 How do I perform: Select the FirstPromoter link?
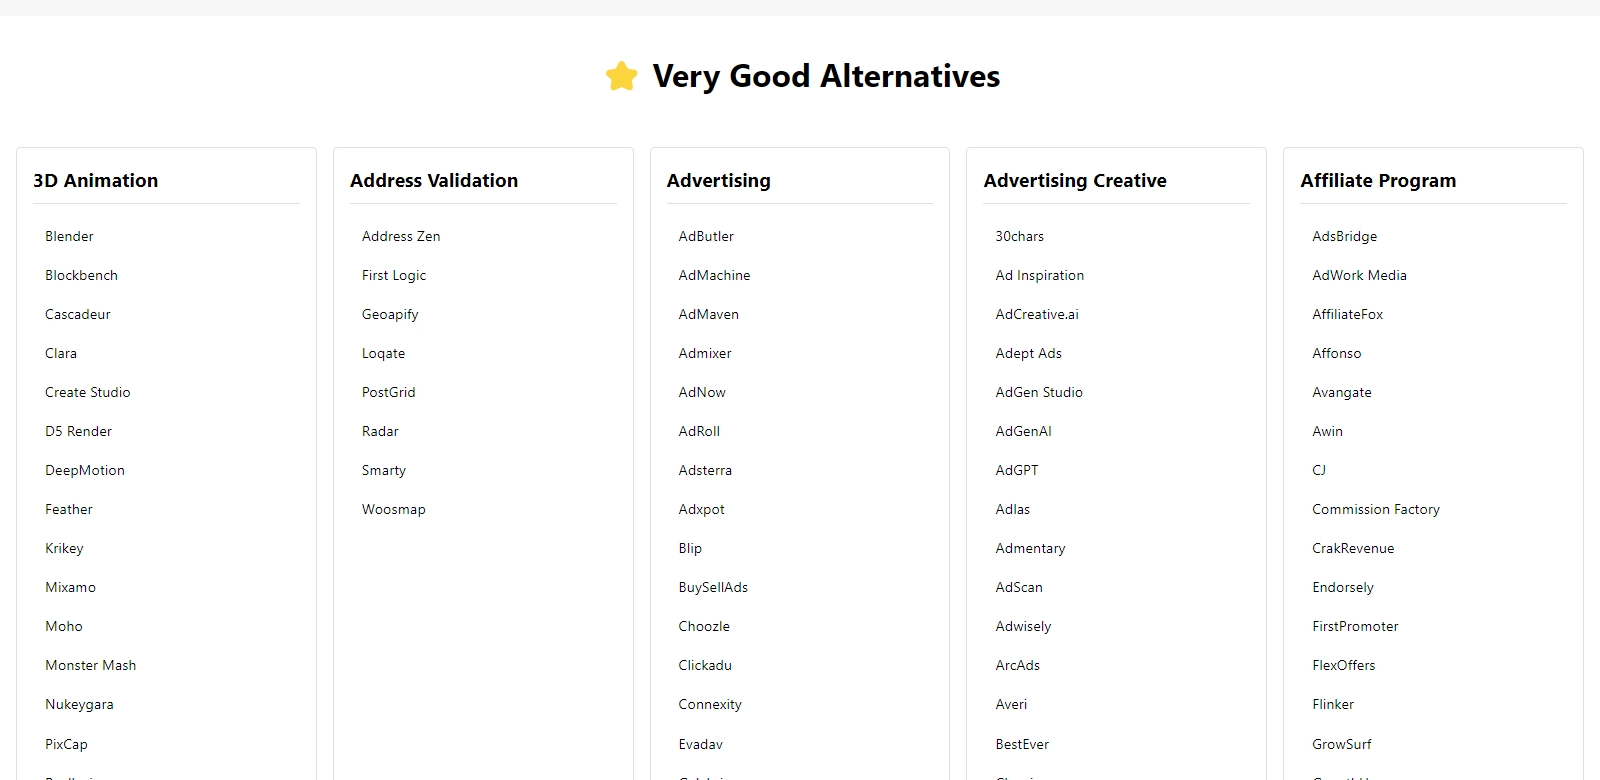1355,626
